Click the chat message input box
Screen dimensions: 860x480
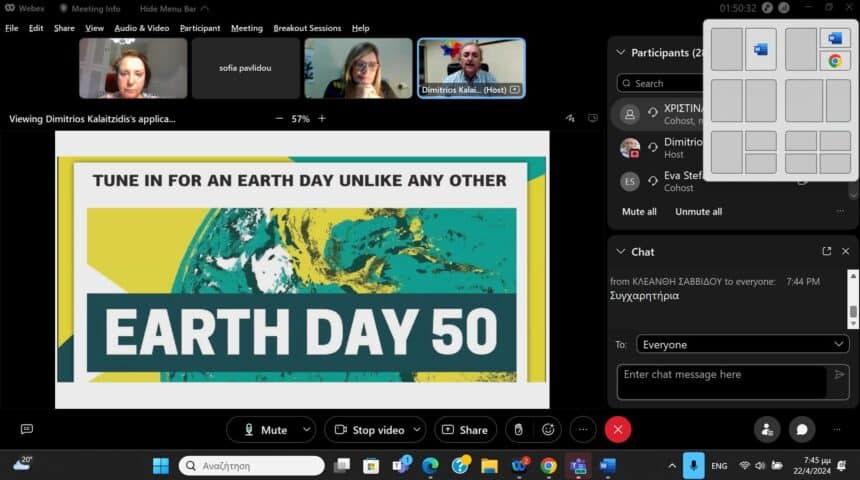coord(722,381)
